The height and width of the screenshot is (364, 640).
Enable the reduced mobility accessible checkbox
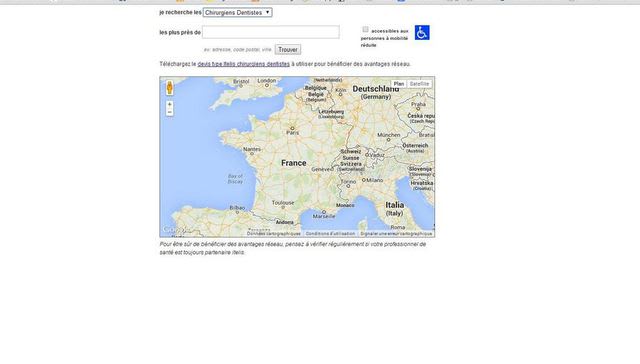pyautogui.click(x=365, y=29)
